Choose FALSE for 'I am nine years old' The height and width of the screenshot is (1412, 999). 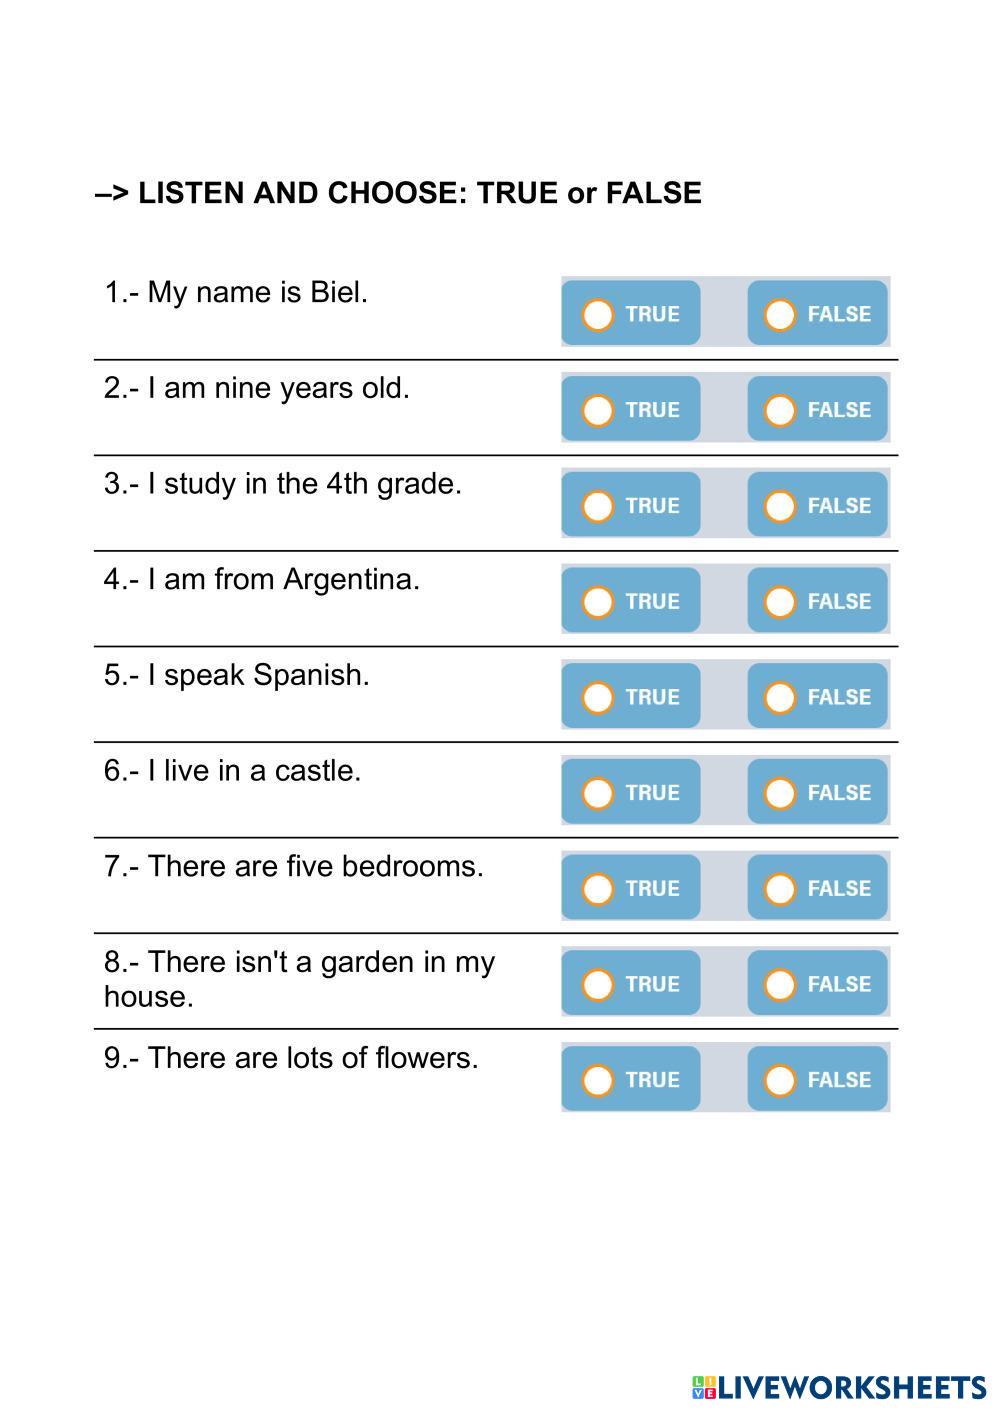[780, 410]
